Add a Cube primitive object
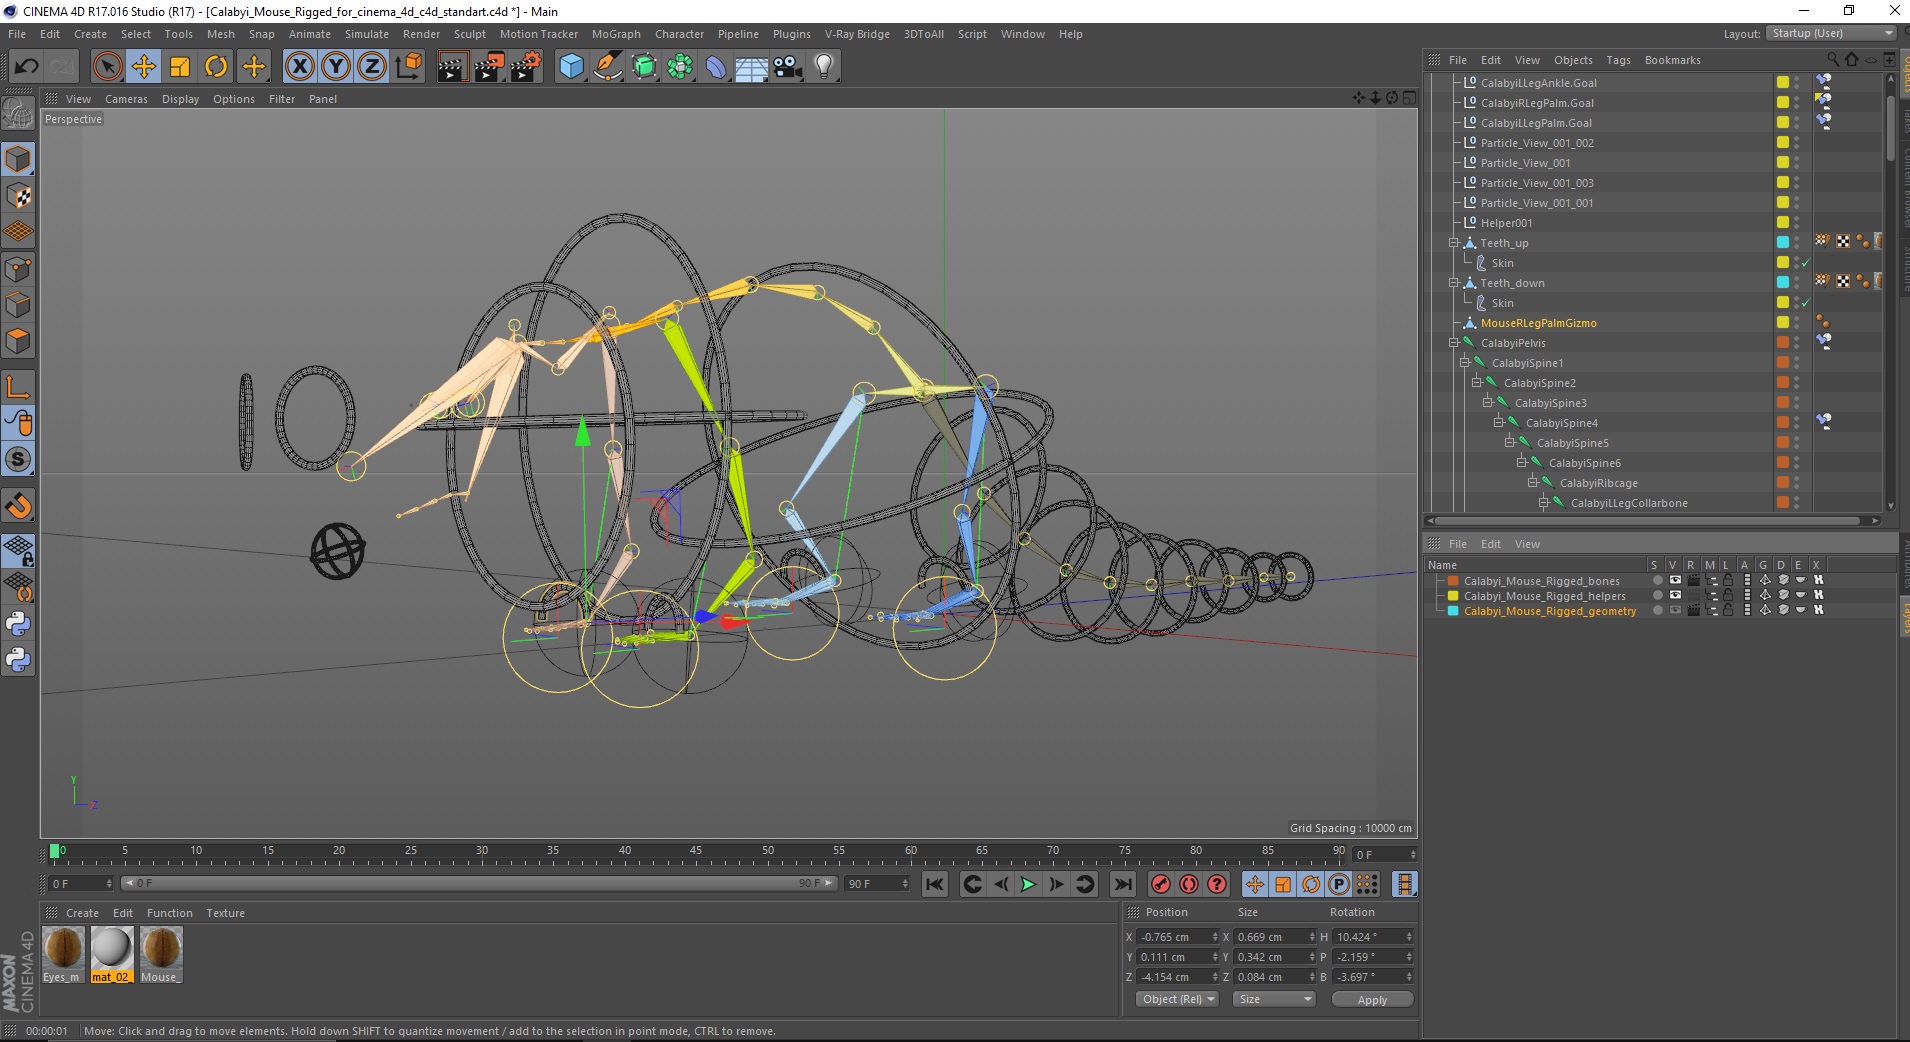This screenshot has width=1910, height=1042. pos(571,67)
